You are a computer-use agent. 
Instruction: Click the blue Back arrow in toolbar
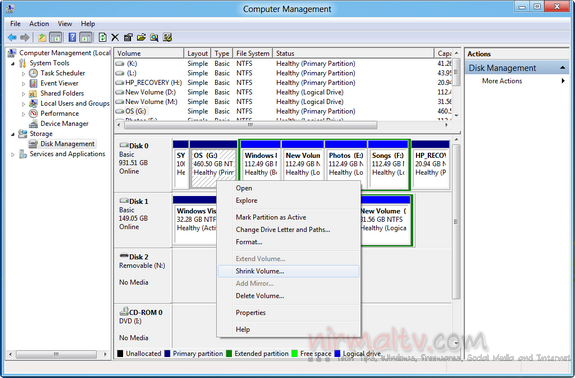point(12,37)
